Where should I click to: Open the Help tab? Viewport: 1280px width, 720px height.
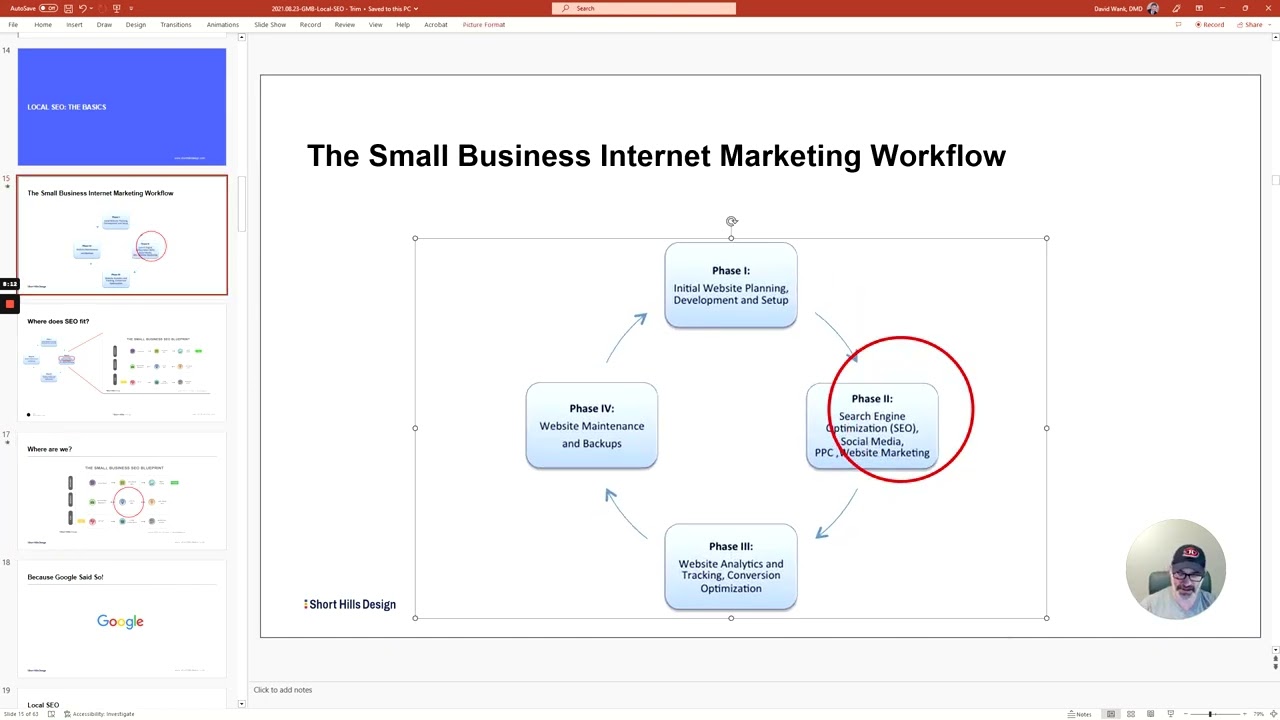tap(403, 24)
